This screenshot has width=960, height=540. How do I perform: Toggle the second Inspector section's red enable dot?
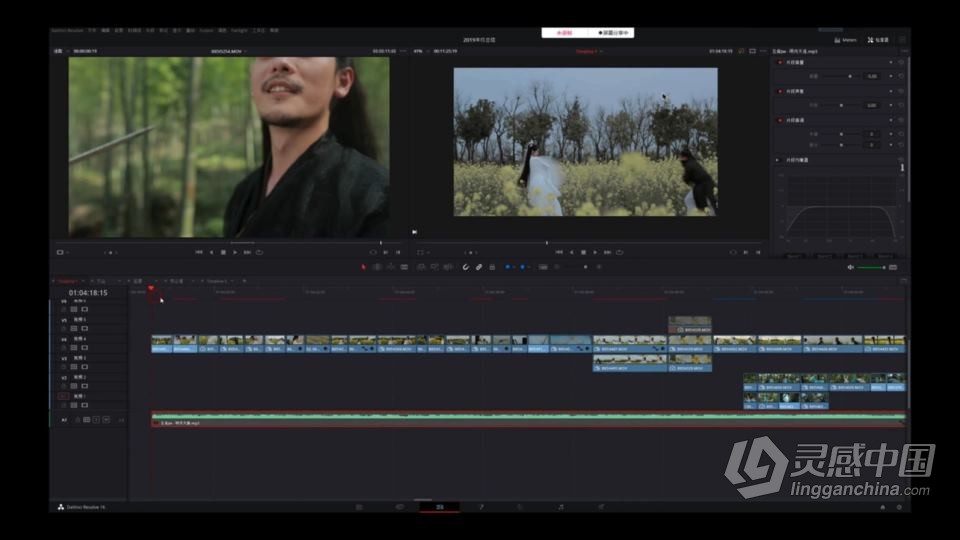(x=779, y=91)
